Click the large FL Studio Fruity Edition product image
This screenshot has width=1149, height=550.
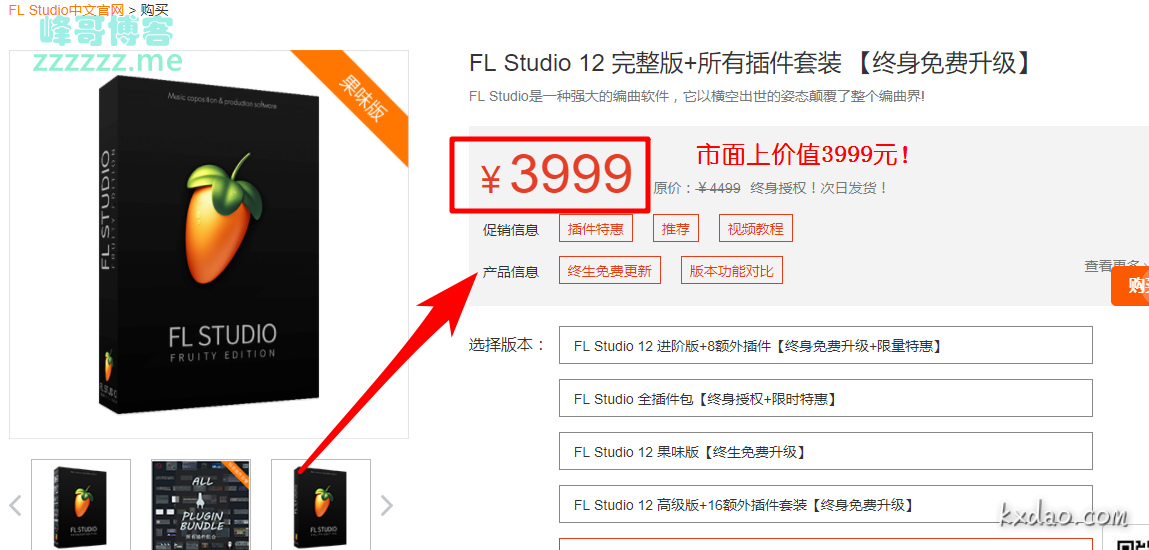[209, 245]
